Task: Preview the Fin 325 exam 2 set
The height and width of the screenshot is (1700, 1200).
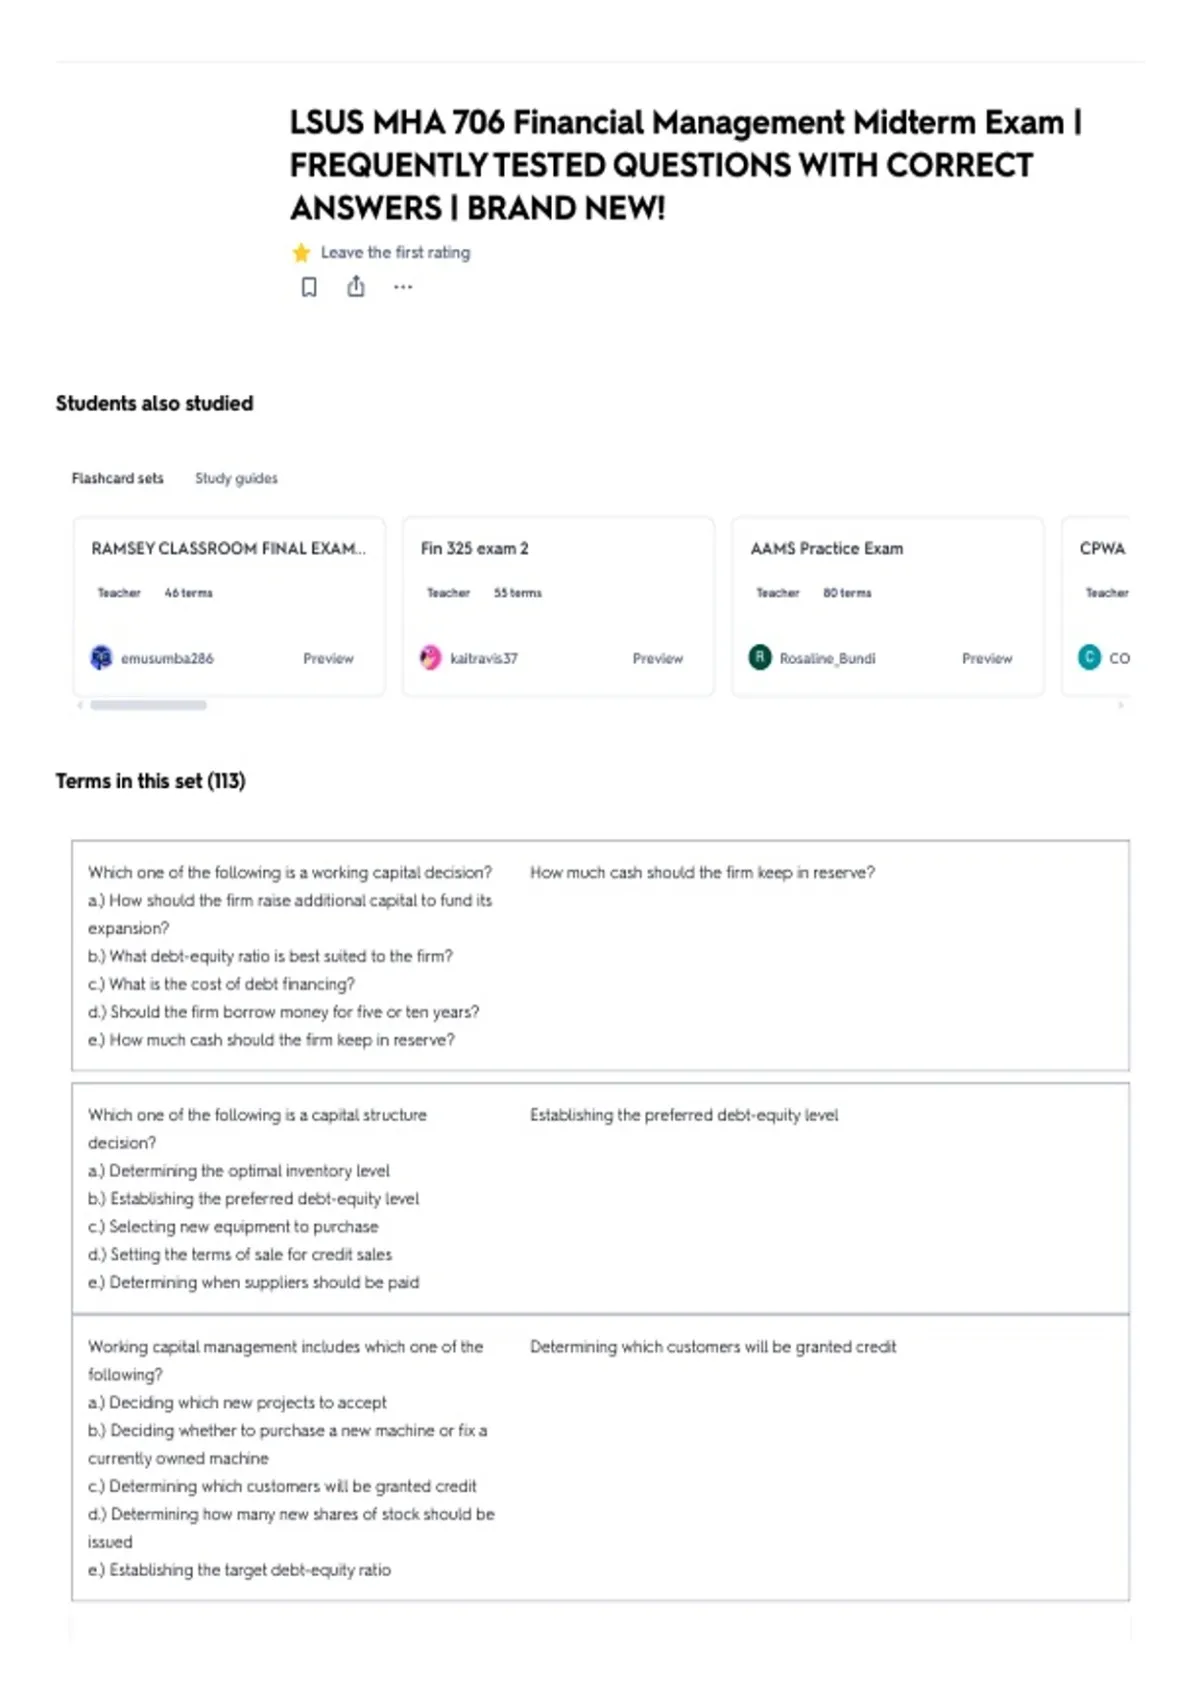Action: (657, 658)
